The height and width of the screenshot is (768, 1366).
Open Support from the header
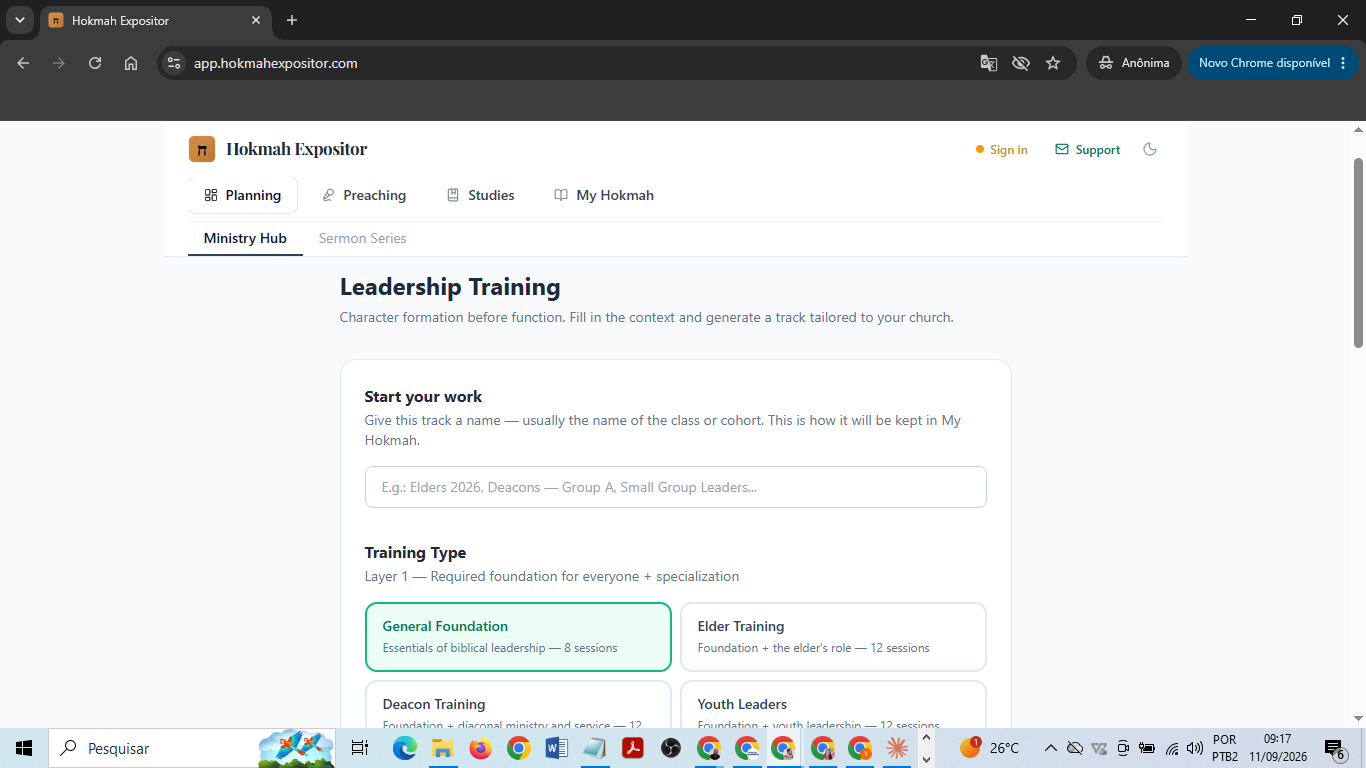[x=1087, y=150]
